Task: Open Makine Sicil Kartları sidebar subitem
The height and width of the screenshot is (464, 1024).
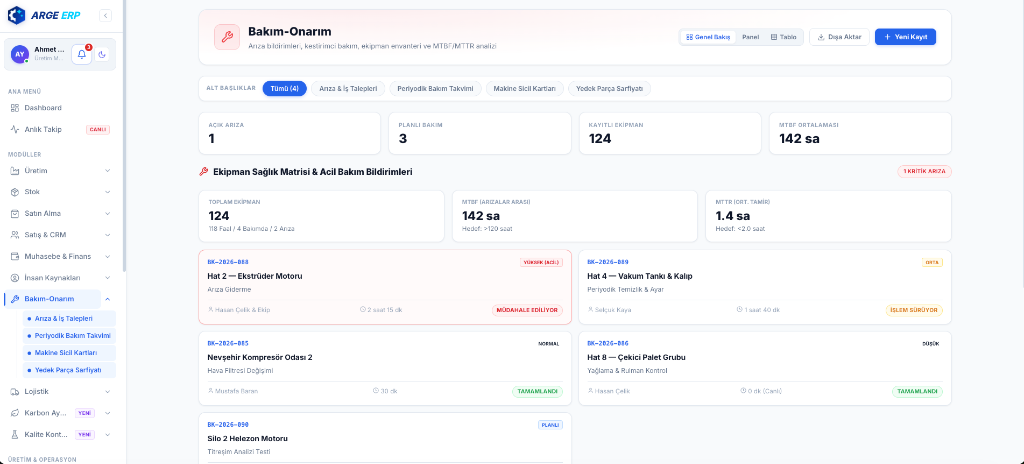Action: point(69,353)
